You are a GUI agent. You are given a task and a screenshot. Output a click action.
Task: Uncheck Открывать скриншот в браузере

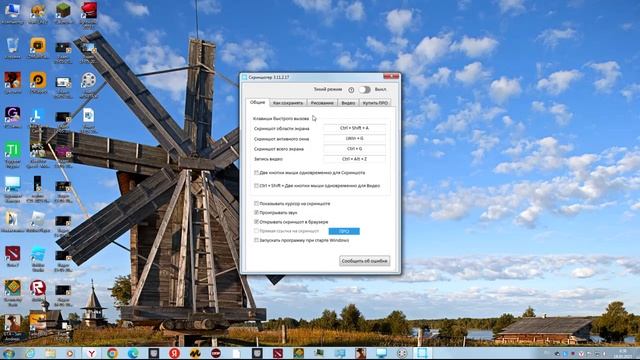(256, 222)
